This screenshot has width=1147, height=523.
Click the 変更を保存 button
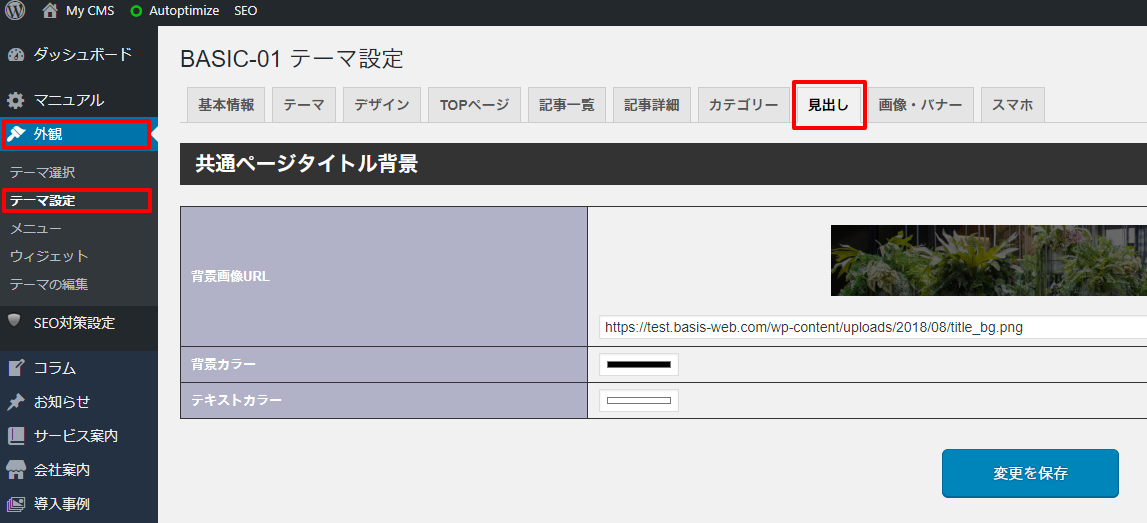(x=1030, y=473)
